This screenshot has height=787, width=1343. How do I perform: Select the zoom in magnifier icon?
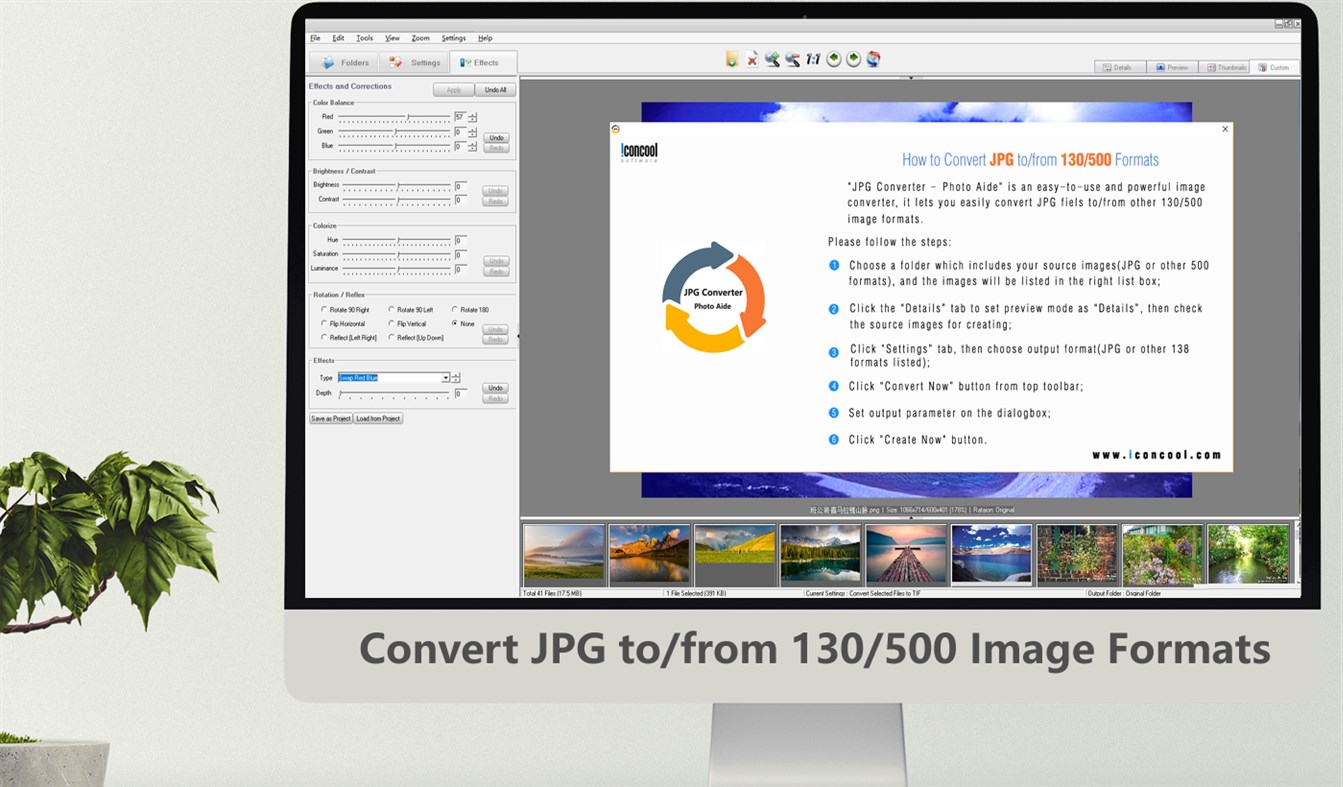[772, 59]
